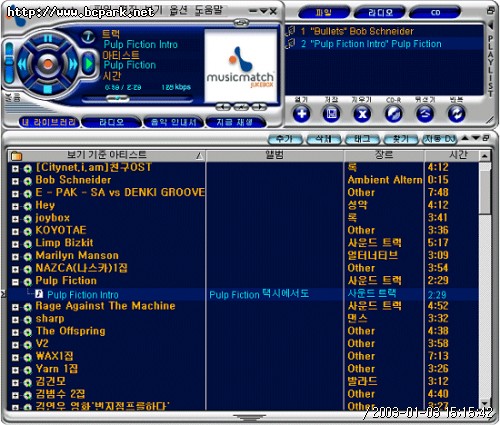Burn the playlist using the CD-R icon

(393, 114)
